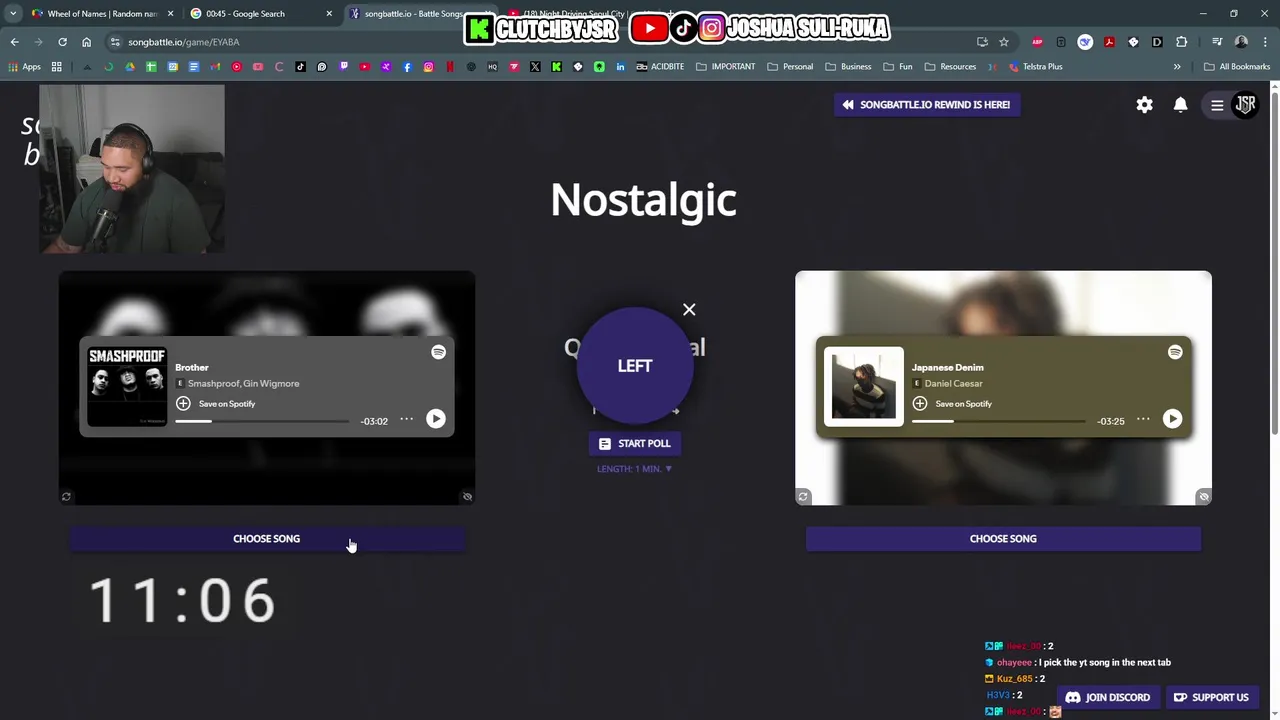Open the Instagram bookmark icon
This screenshot has height=720, width=1280.
click(428, 67)
